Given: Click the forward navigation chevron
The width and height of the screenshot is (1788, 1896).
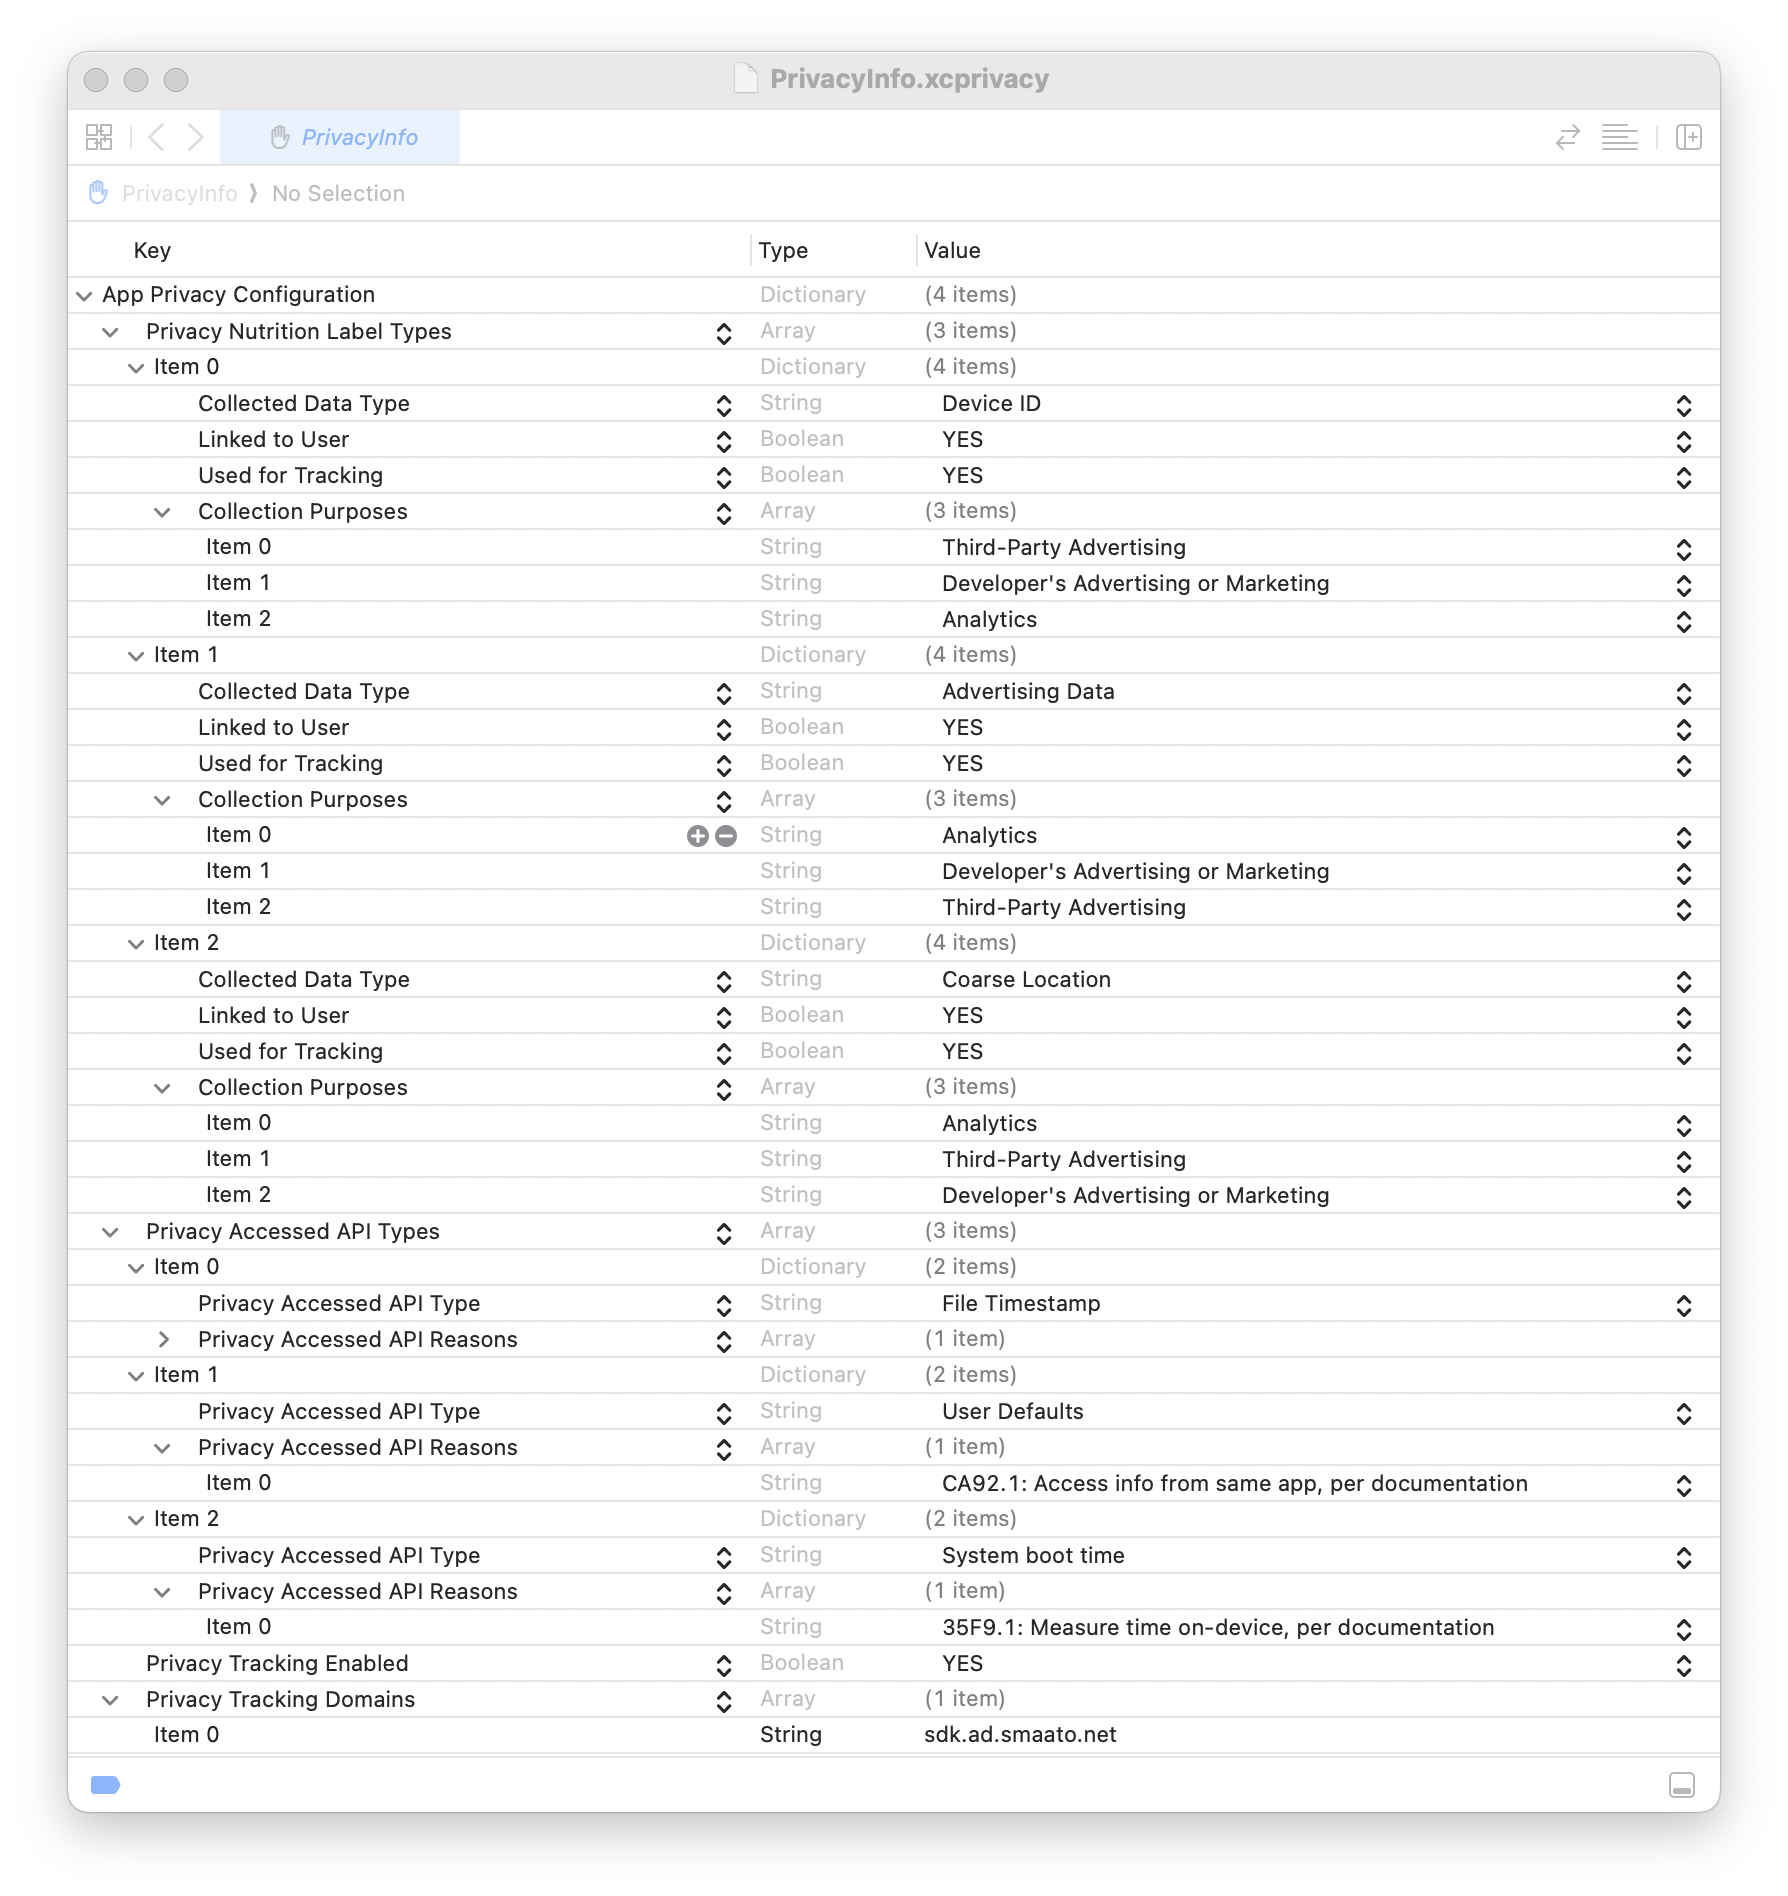Looking at the screenshot, I should point(196,137).
